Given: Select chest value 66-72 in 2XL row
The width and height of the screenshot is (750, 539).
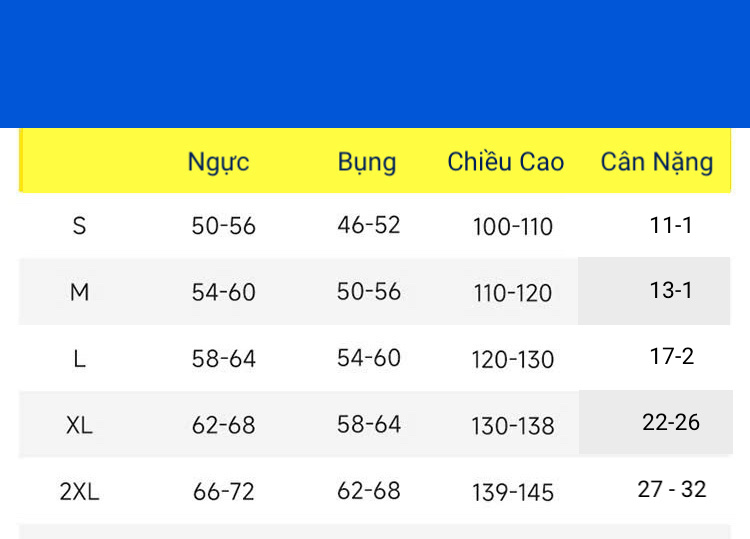Looking at the screenshot, I should (224, 492).
